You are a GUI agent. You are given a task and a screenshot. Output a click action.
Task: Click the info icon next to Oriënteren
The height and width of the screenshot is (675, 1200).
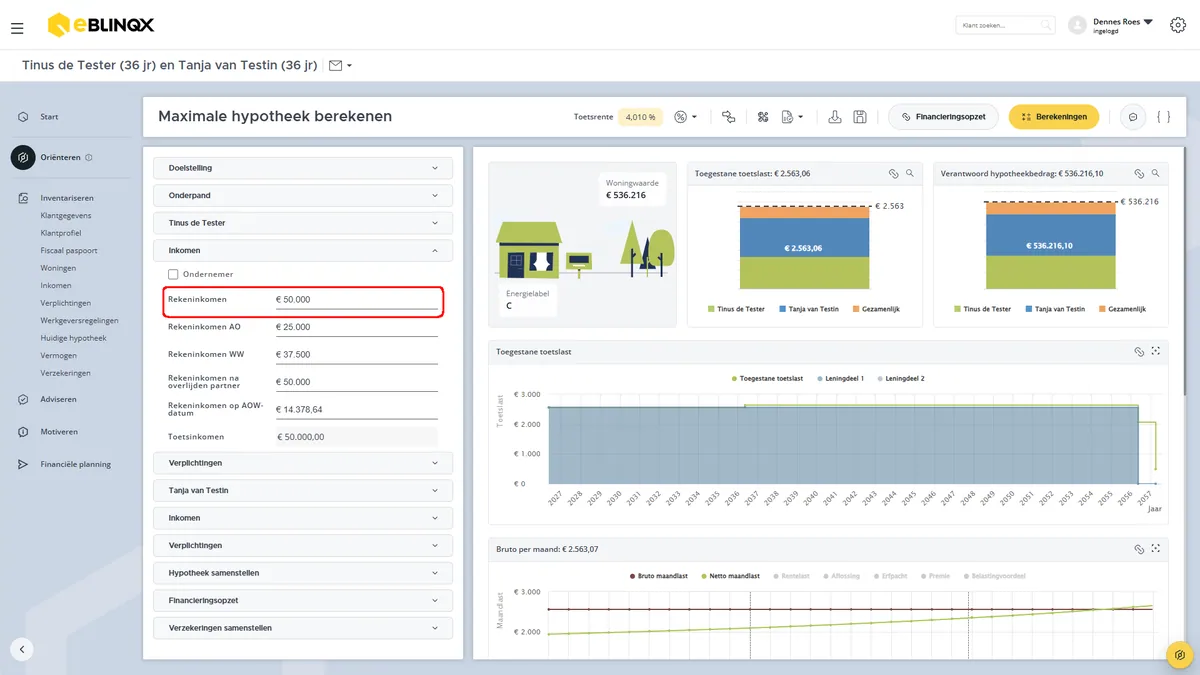(x=89, y=157)
